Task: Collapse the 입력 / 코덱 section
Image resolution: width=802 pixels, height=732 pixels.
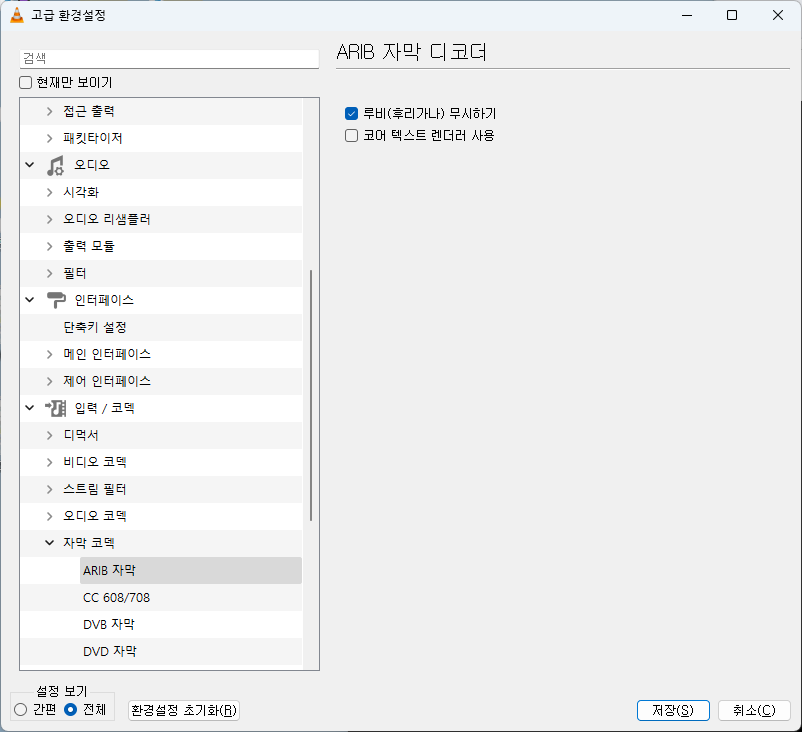Action: (x=30, y=408)
